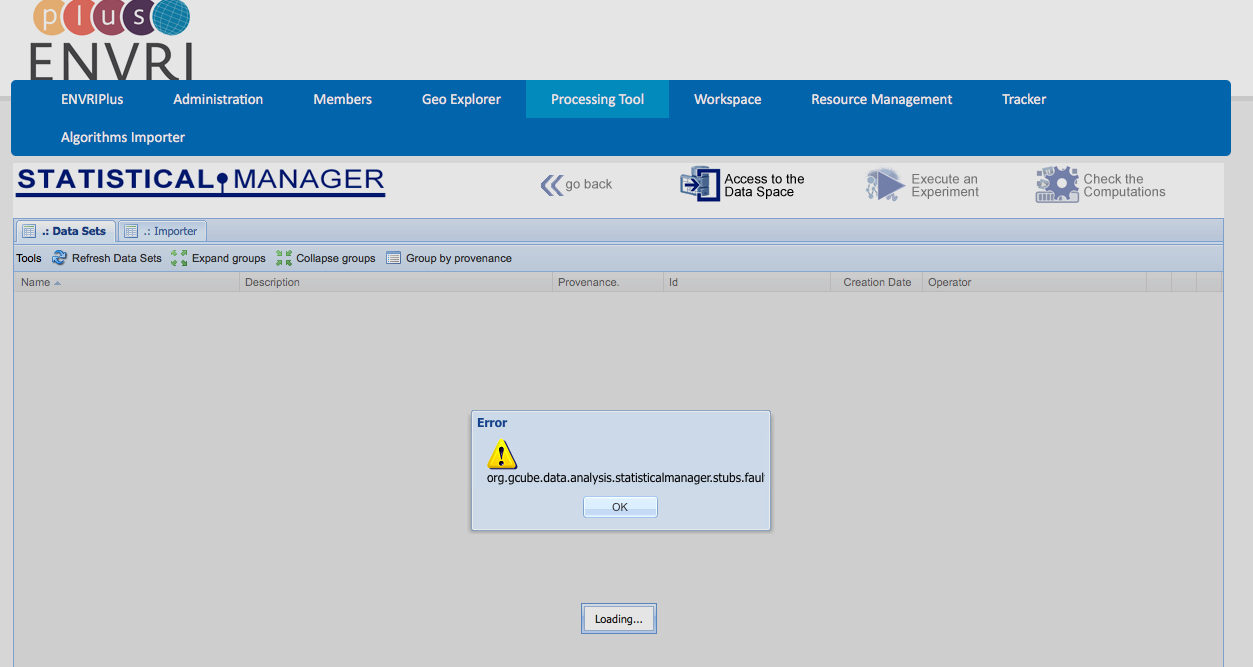Click the Check the Computations gear icon
This screenshot has width=1253, height=667.
tap(1056, 185)
